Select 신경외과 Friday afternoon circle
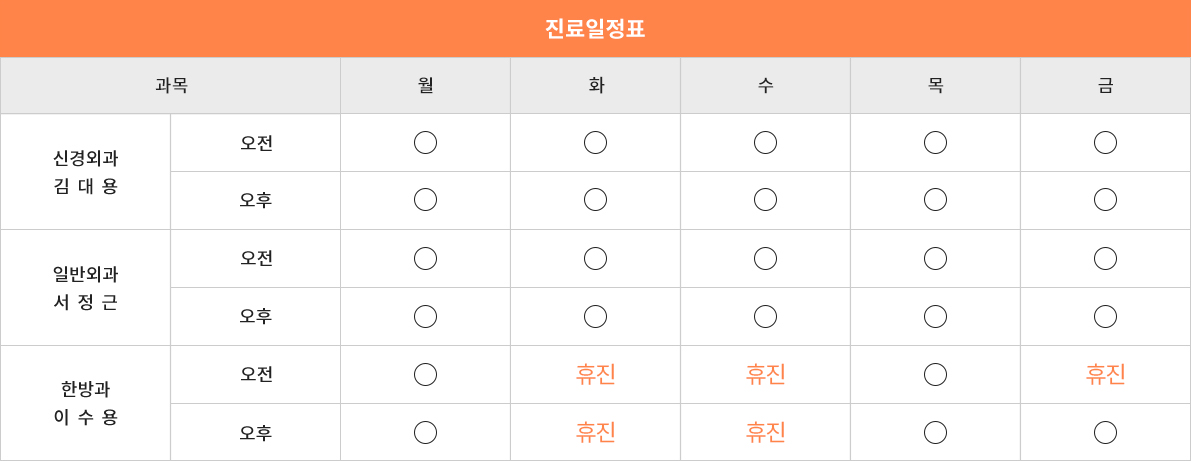1191x461 pixels. [x=1105, y=200]
